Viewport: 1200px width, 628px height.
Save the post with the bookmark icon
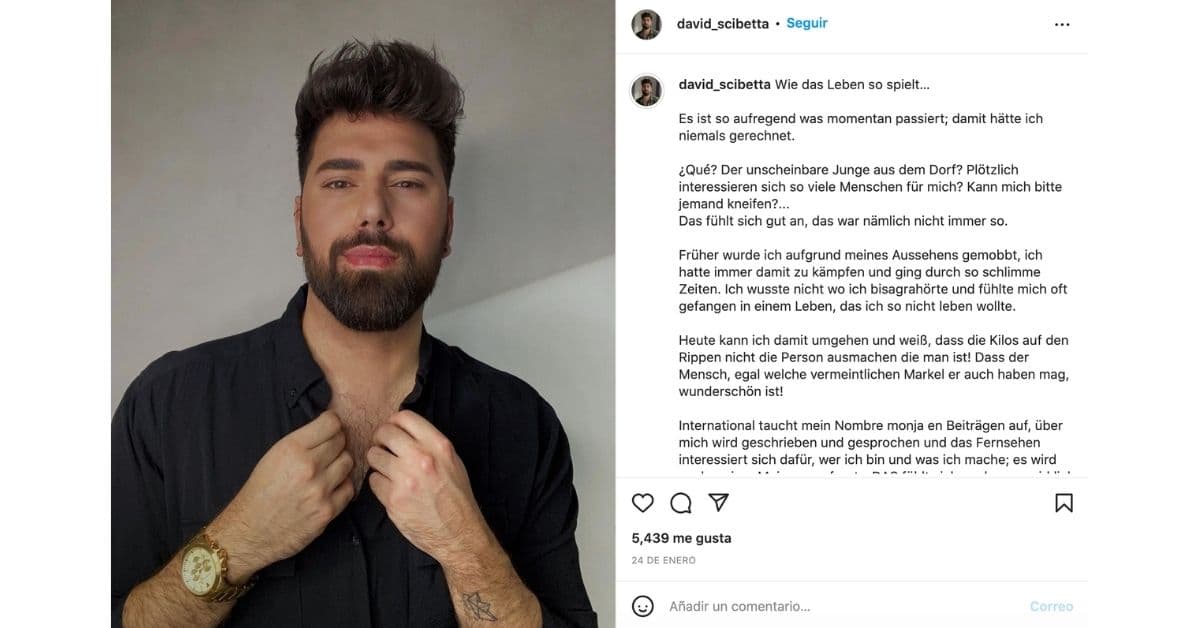click(x=1064, y=503)
